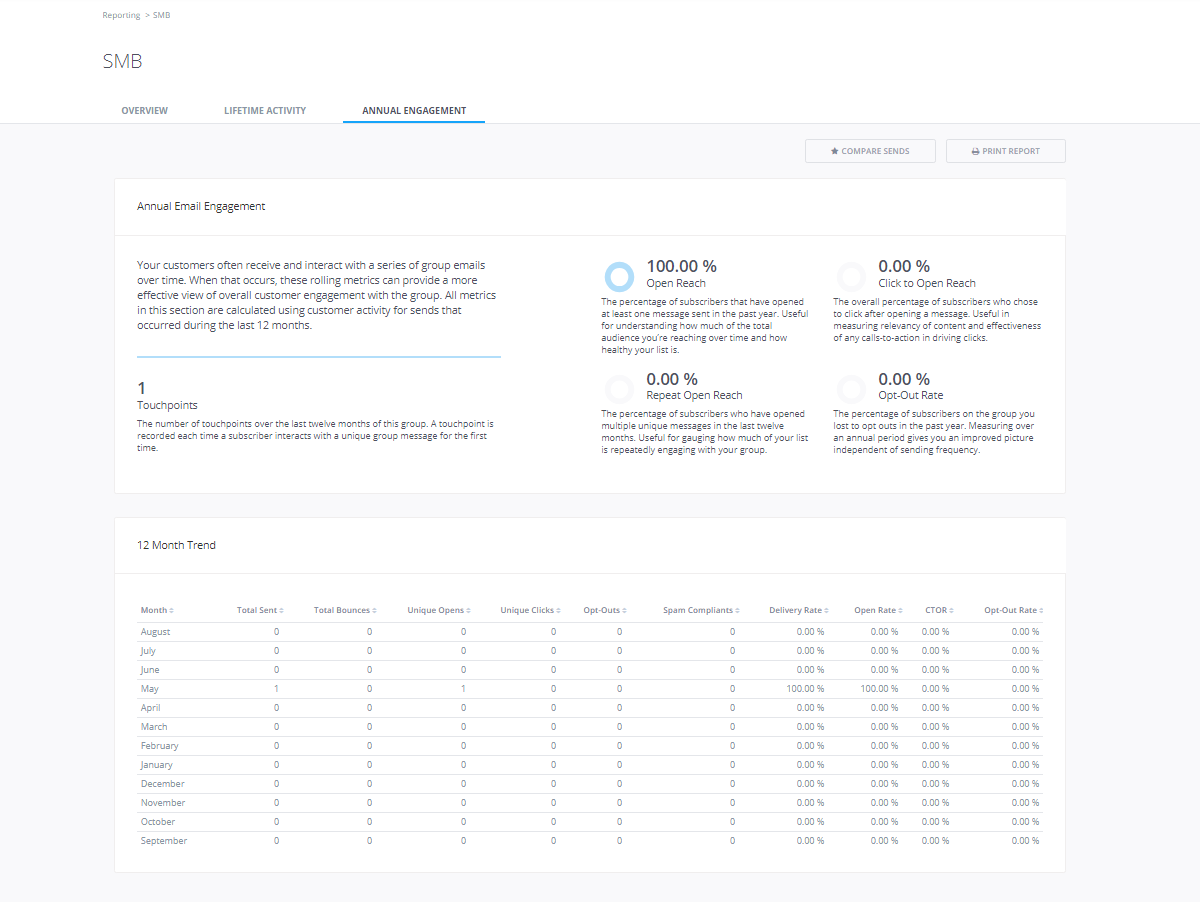Click SMB in the breadcrumb
Viewport: 1200px width, 902px height.
coord(161,16)
